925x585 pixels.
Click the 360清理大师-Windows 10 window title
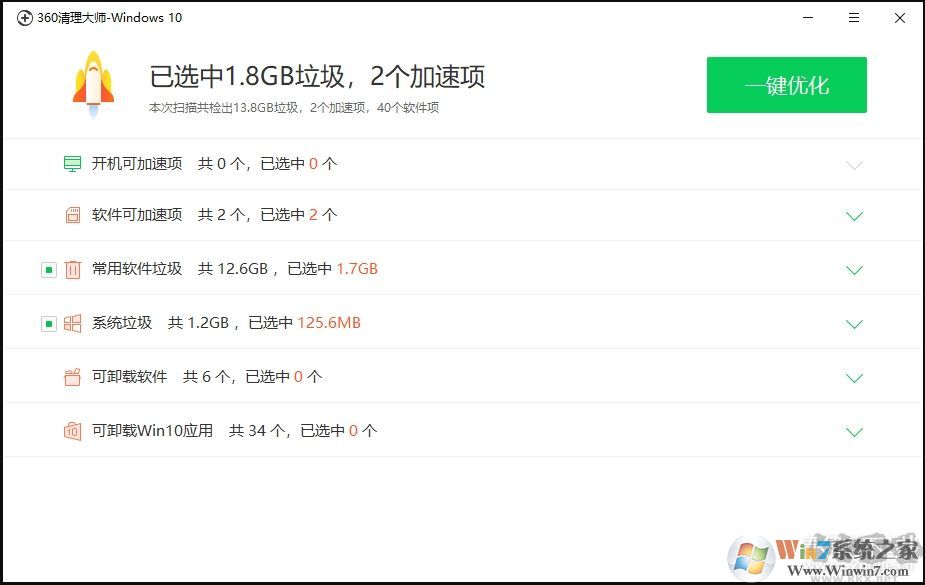(110, 18)
